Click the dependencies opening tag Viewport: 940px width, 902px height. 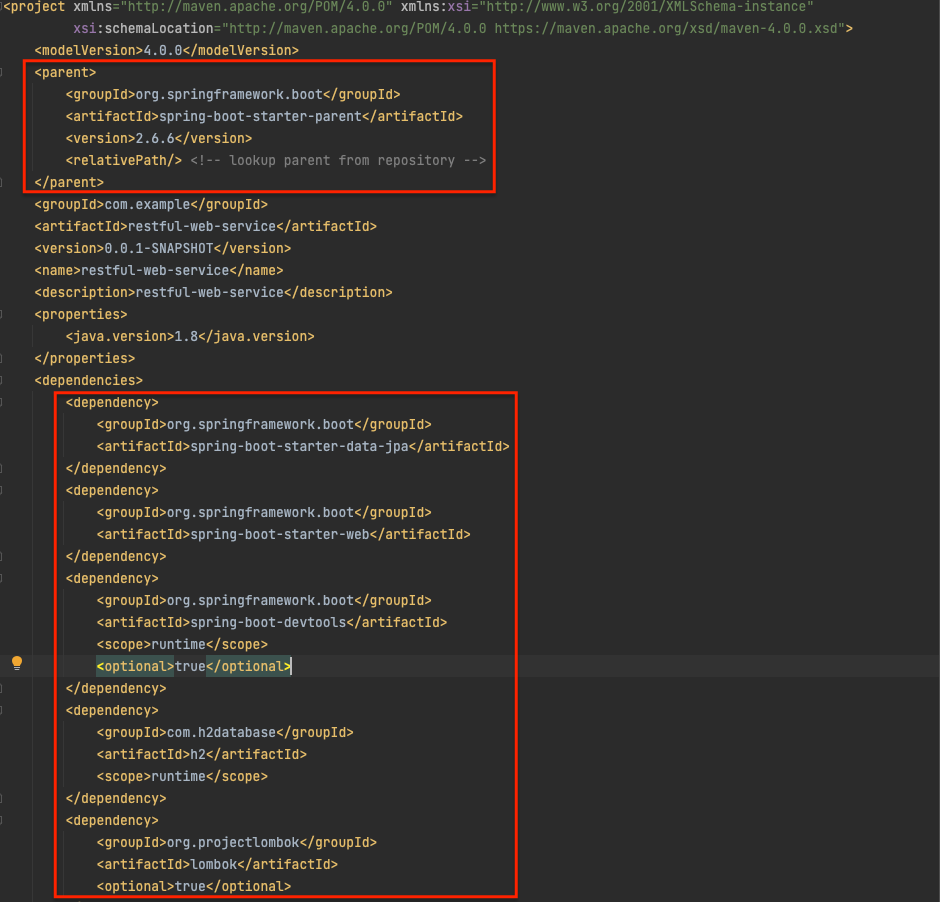click(x=87, y=380)
